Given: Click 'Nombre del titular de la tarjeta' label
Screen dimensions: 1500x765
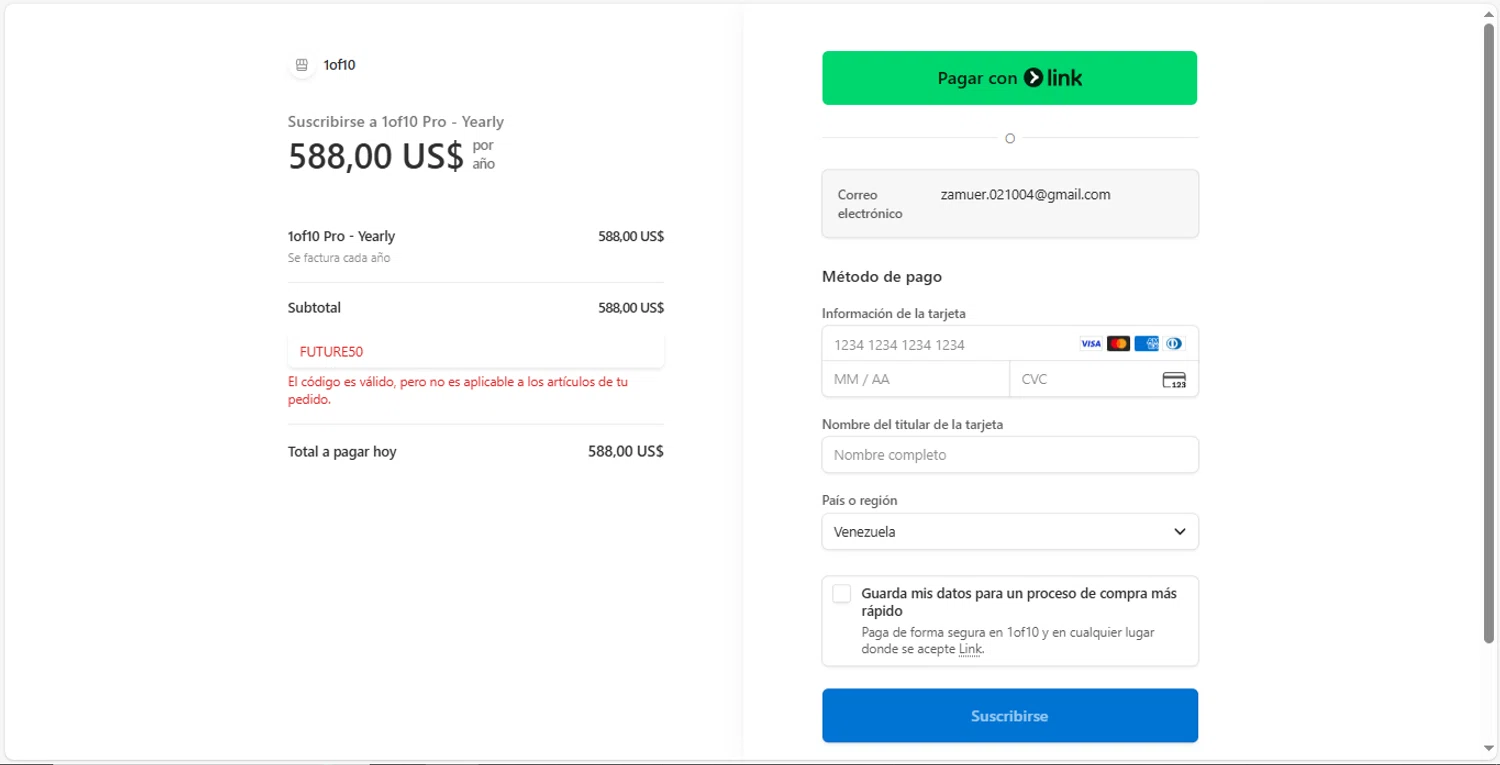Looking at the screenshot, I should point(912,425).
